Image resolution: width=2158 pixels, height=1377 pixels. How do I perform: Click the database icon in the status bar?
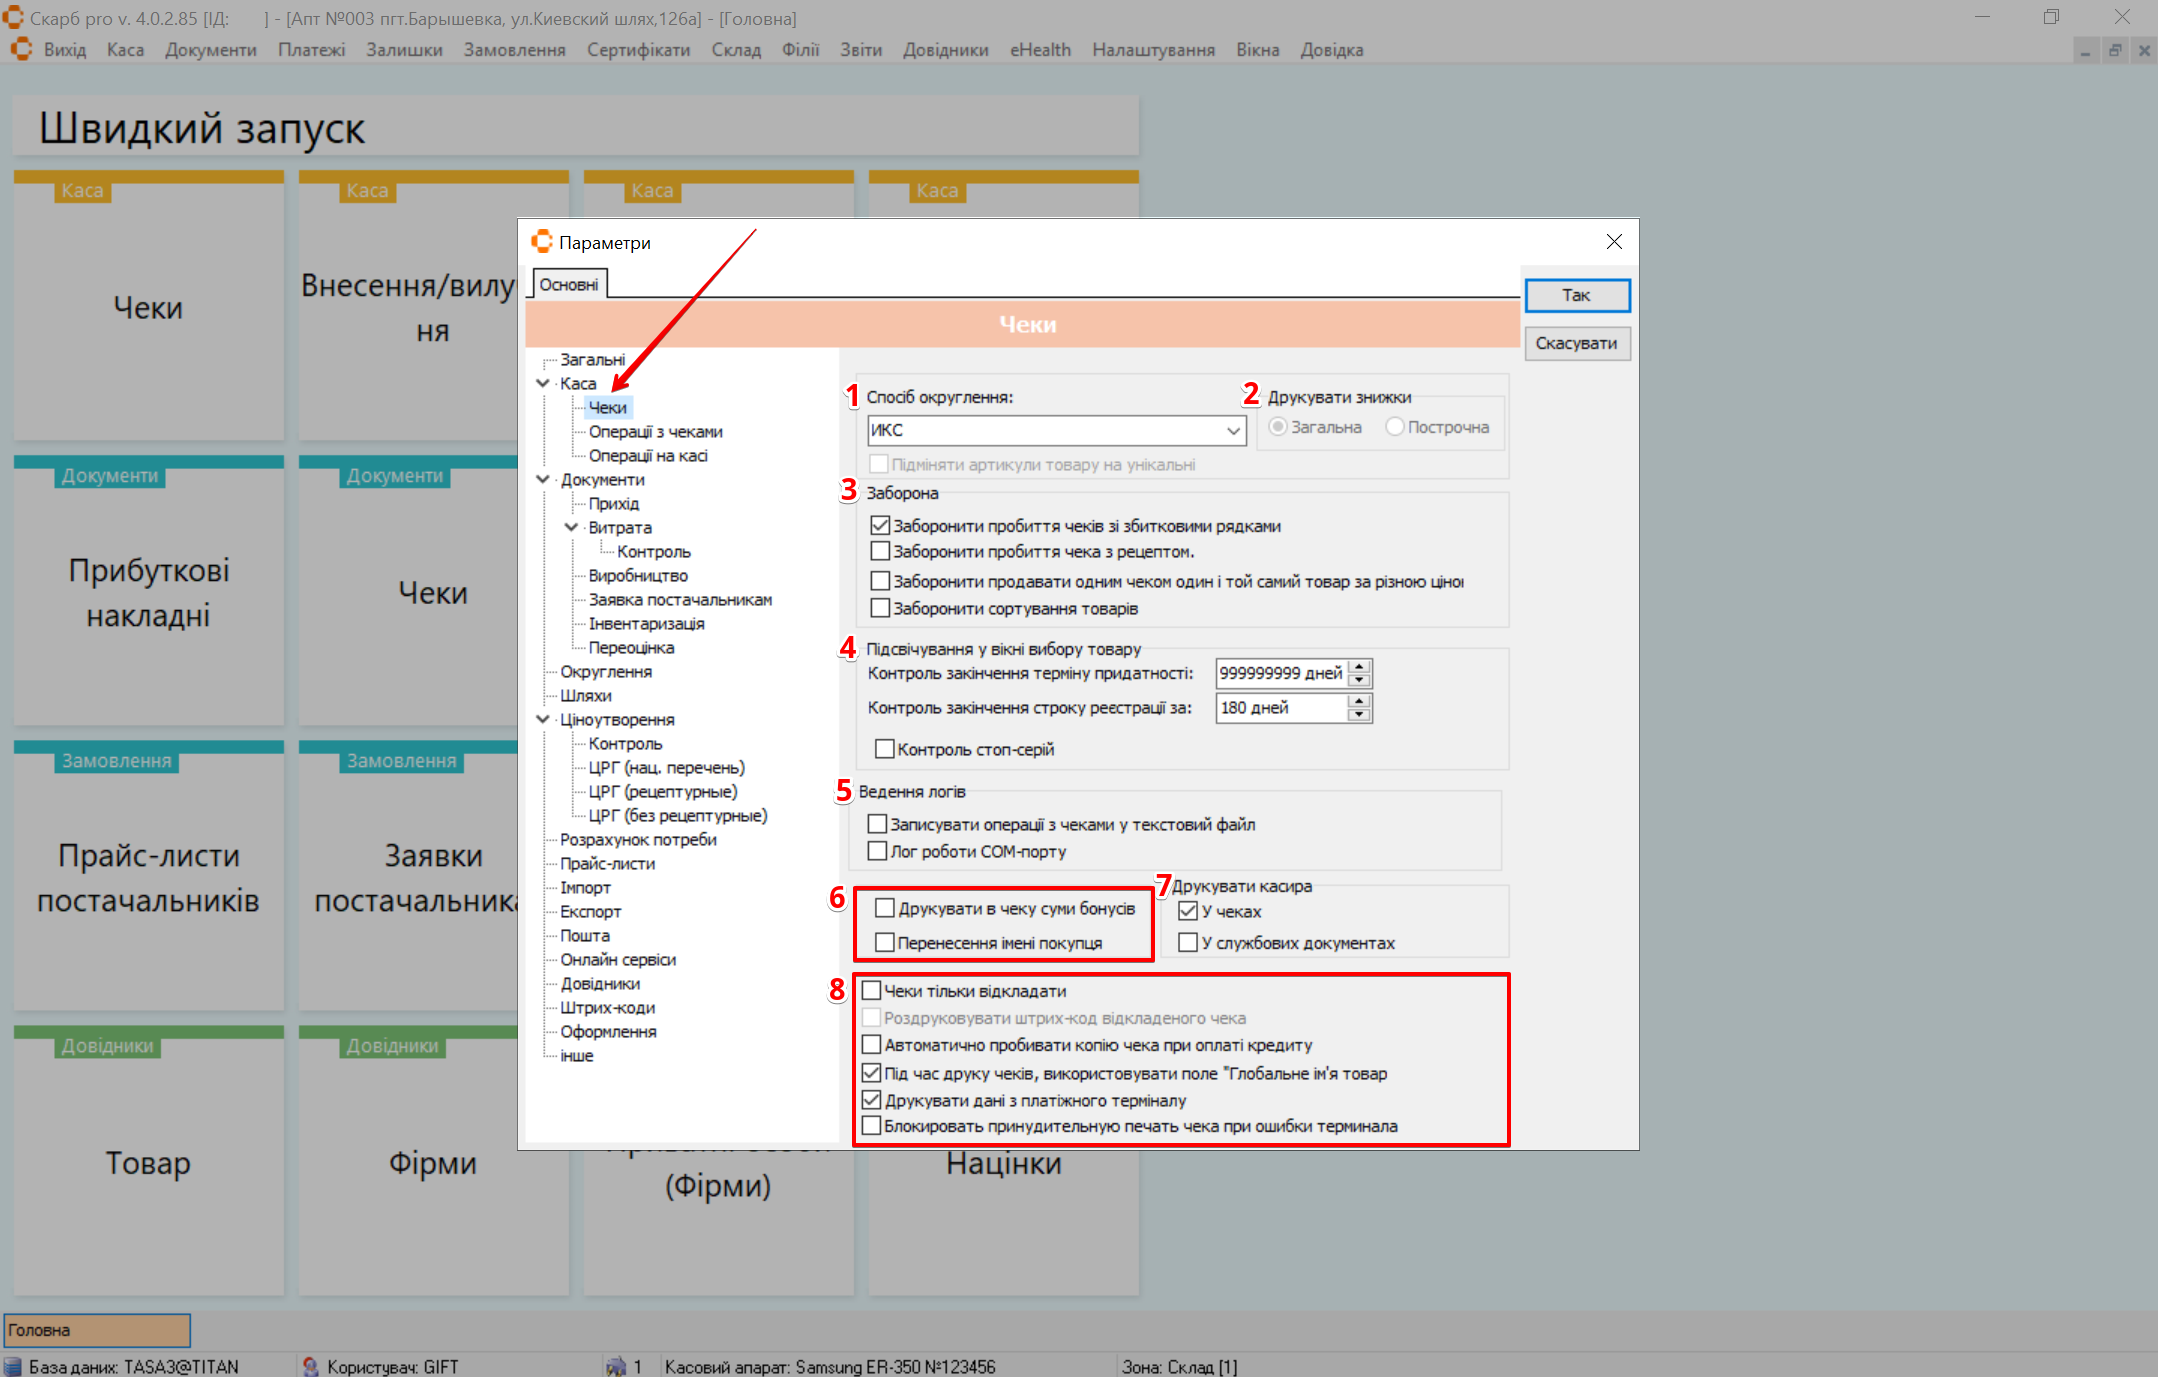pos(13,1366)
